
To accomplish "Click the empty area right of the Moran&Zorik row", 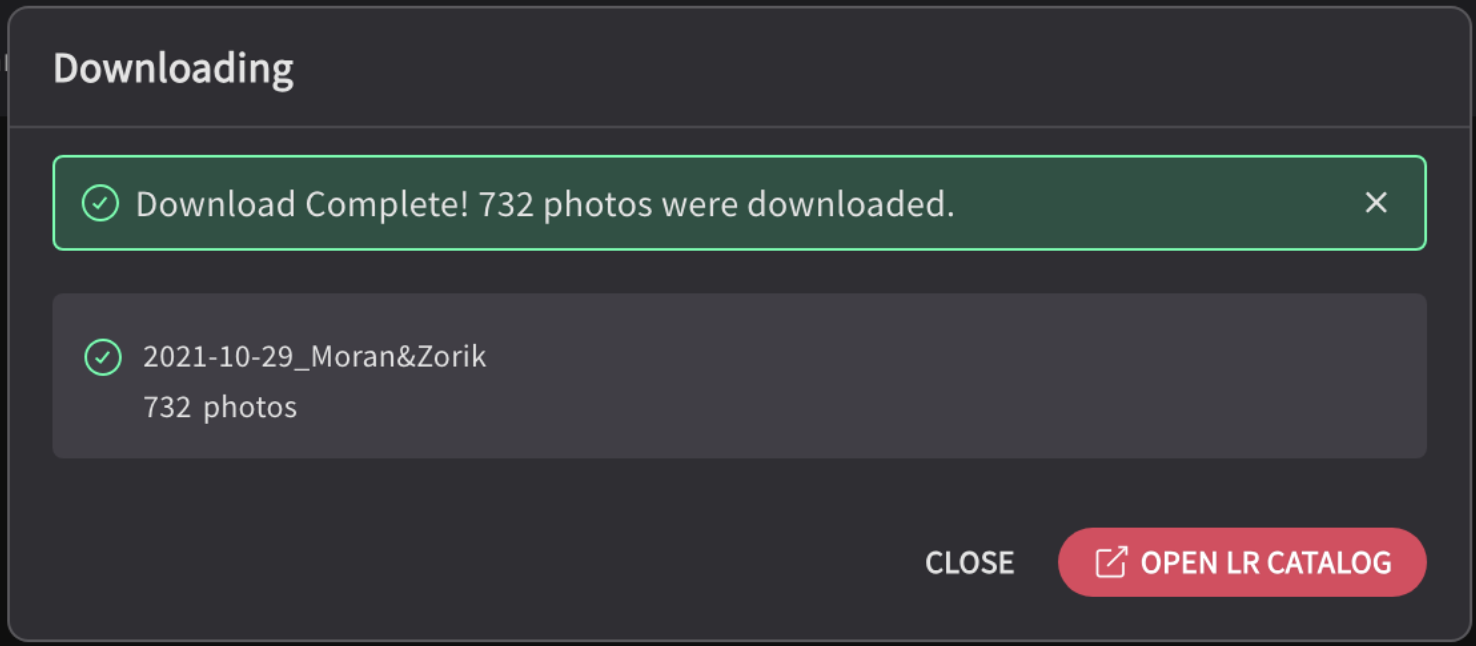I will pos(950,376).
